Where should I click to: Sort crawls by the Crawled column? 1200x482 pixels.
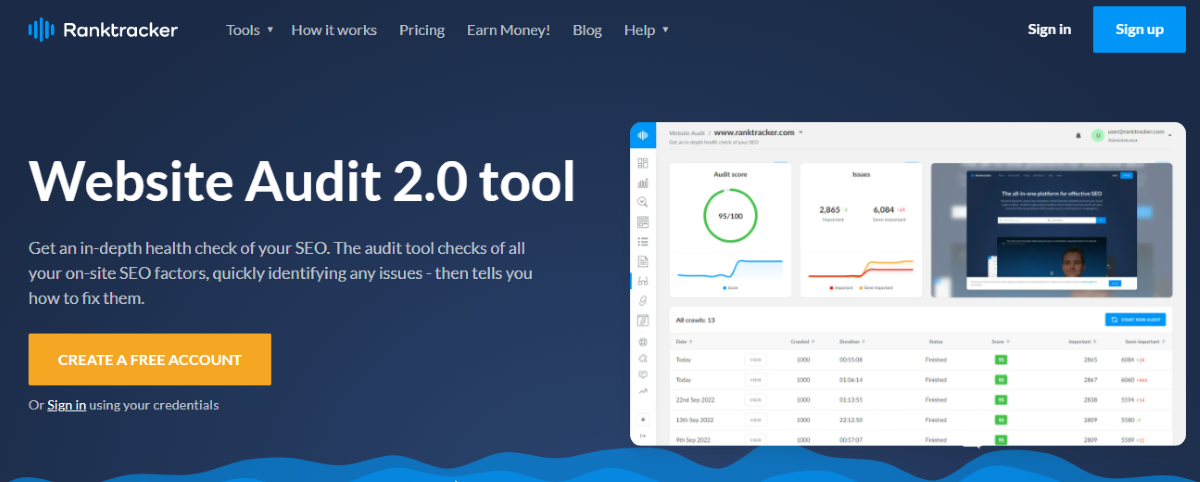click(x=804, y=341)
